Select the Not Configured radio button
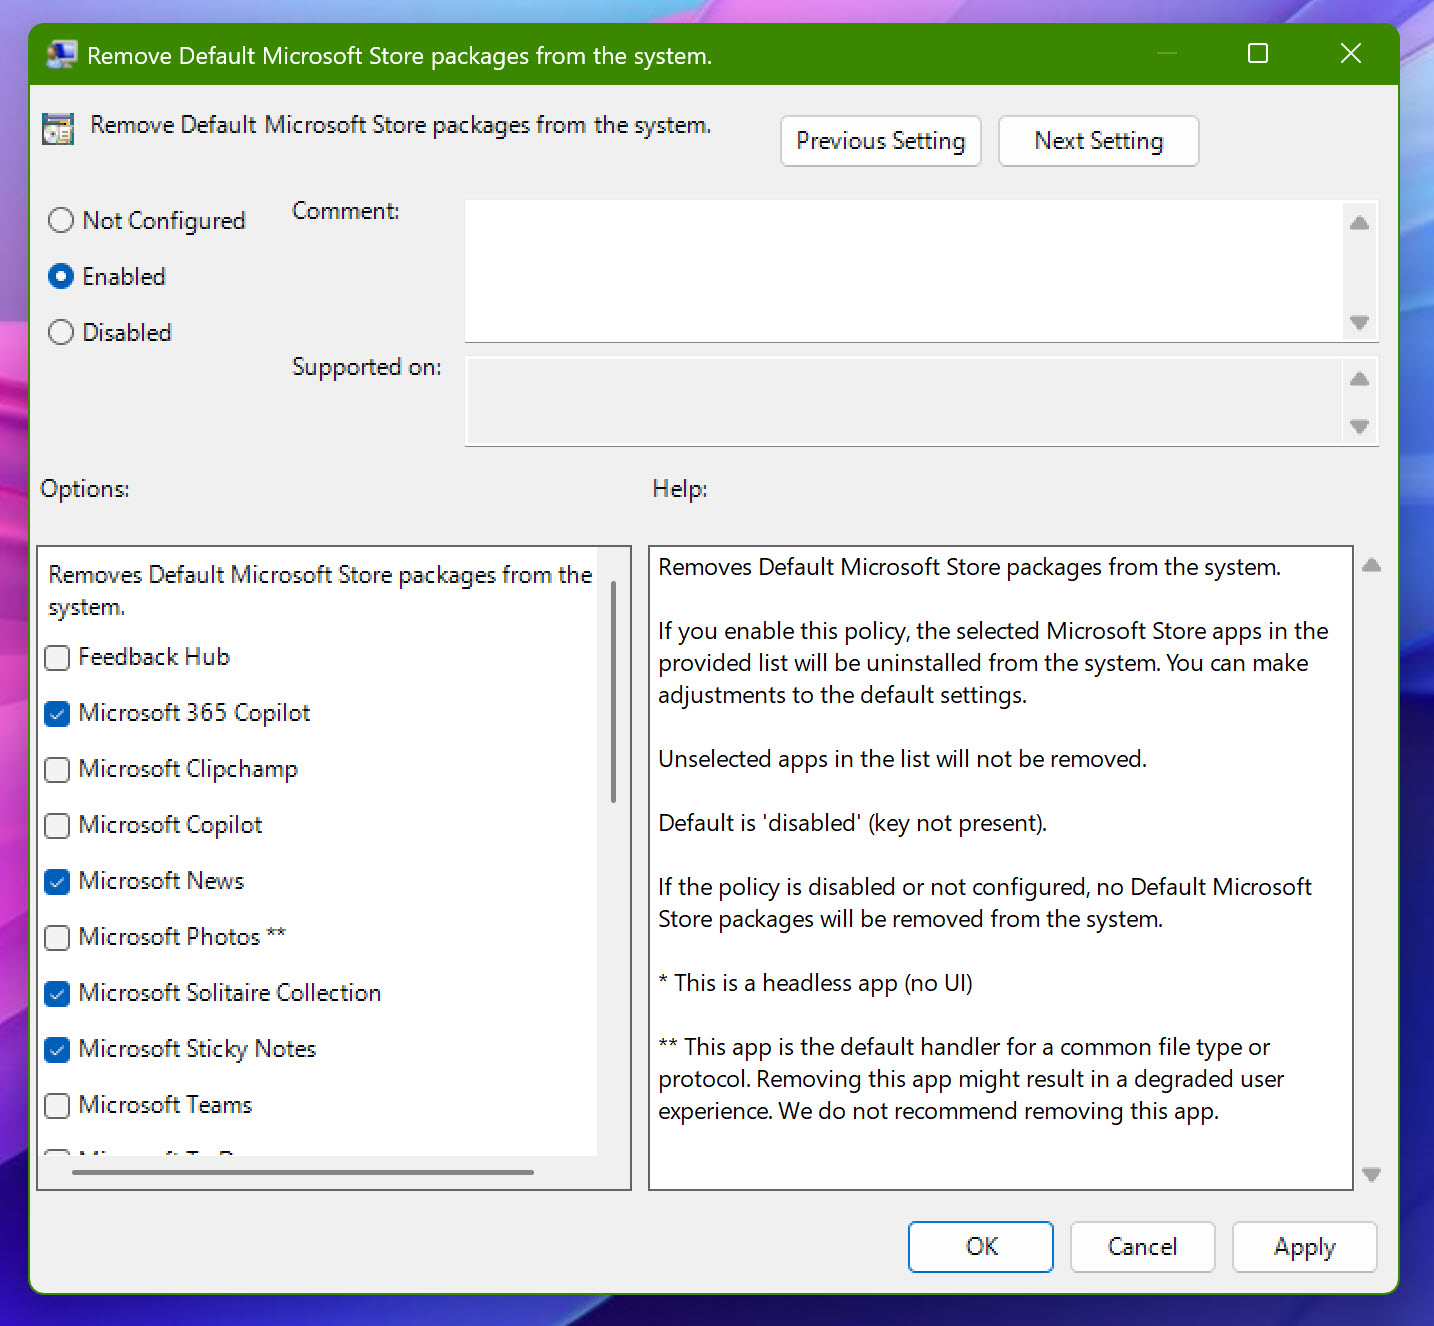Image resolution: width=1434 pixels, height=1326 pixels. pyautogui.click(x=61, y=220)
